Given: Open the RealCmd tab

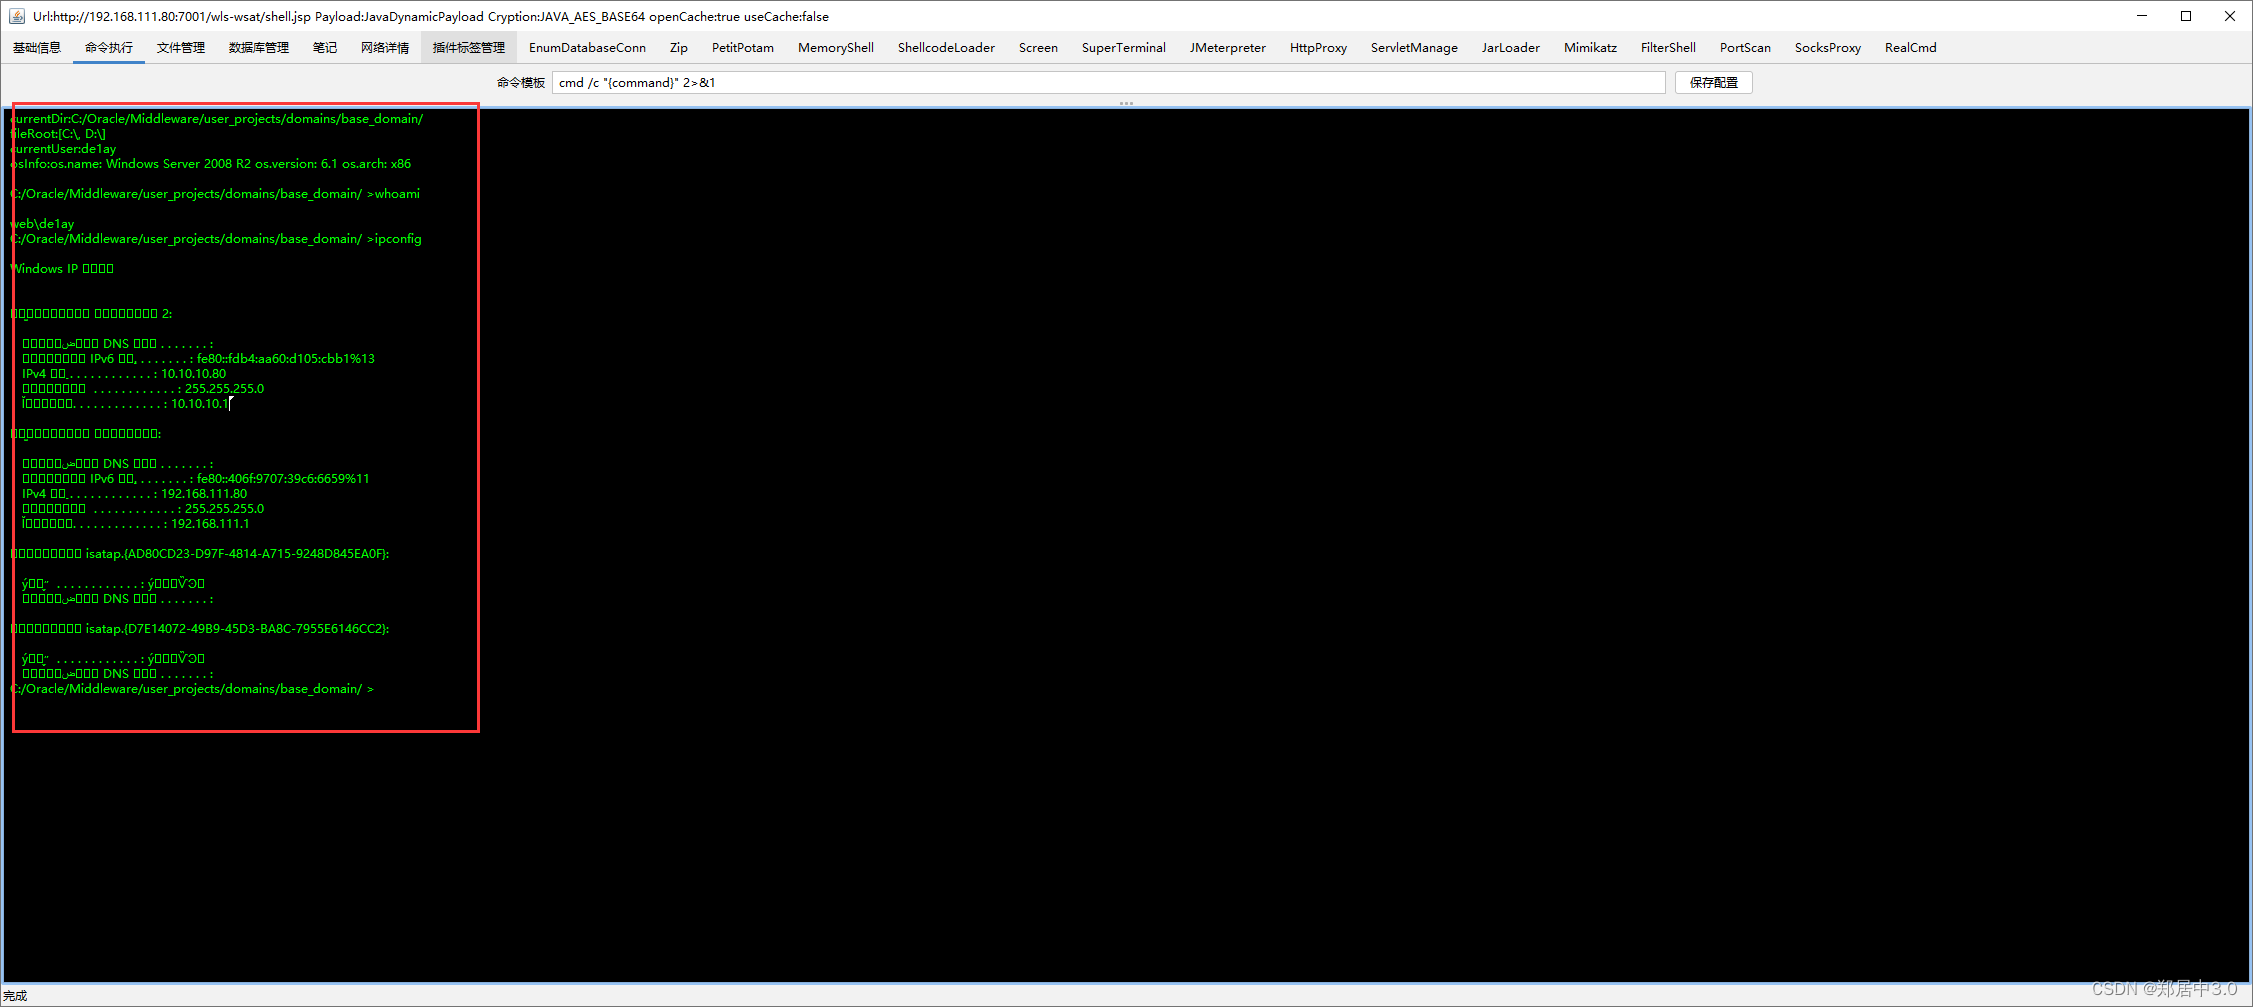Looking at the screenshot, I should tap(1910, 48).
